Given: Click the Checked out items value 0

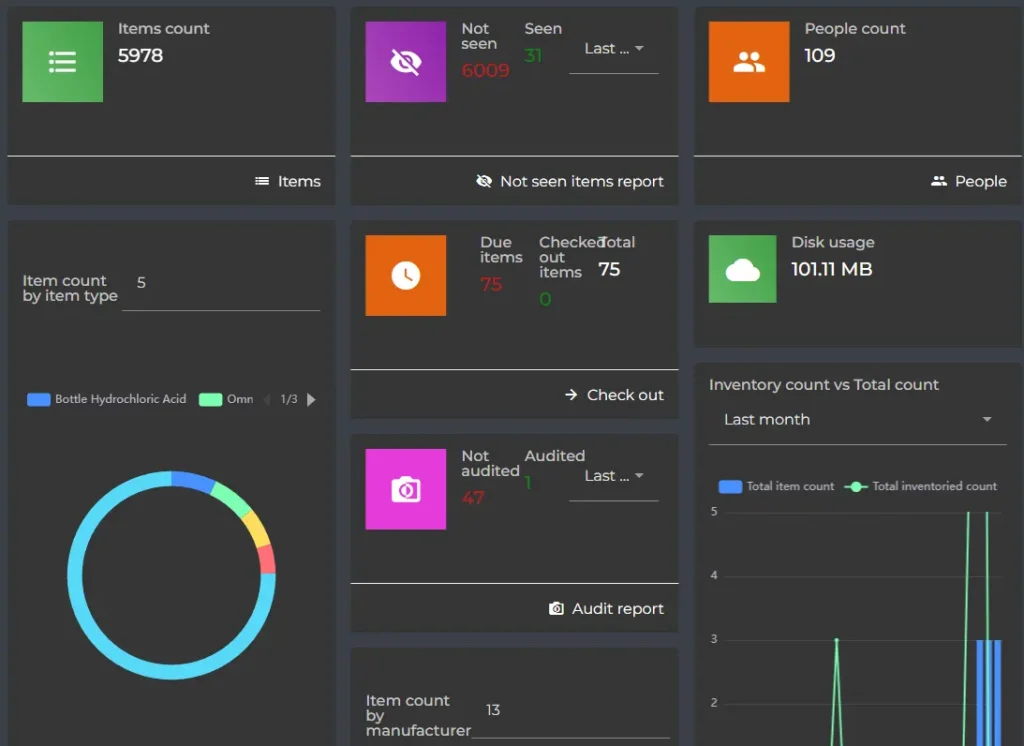Looking at the screenshot, I should (x=545, y=299).
